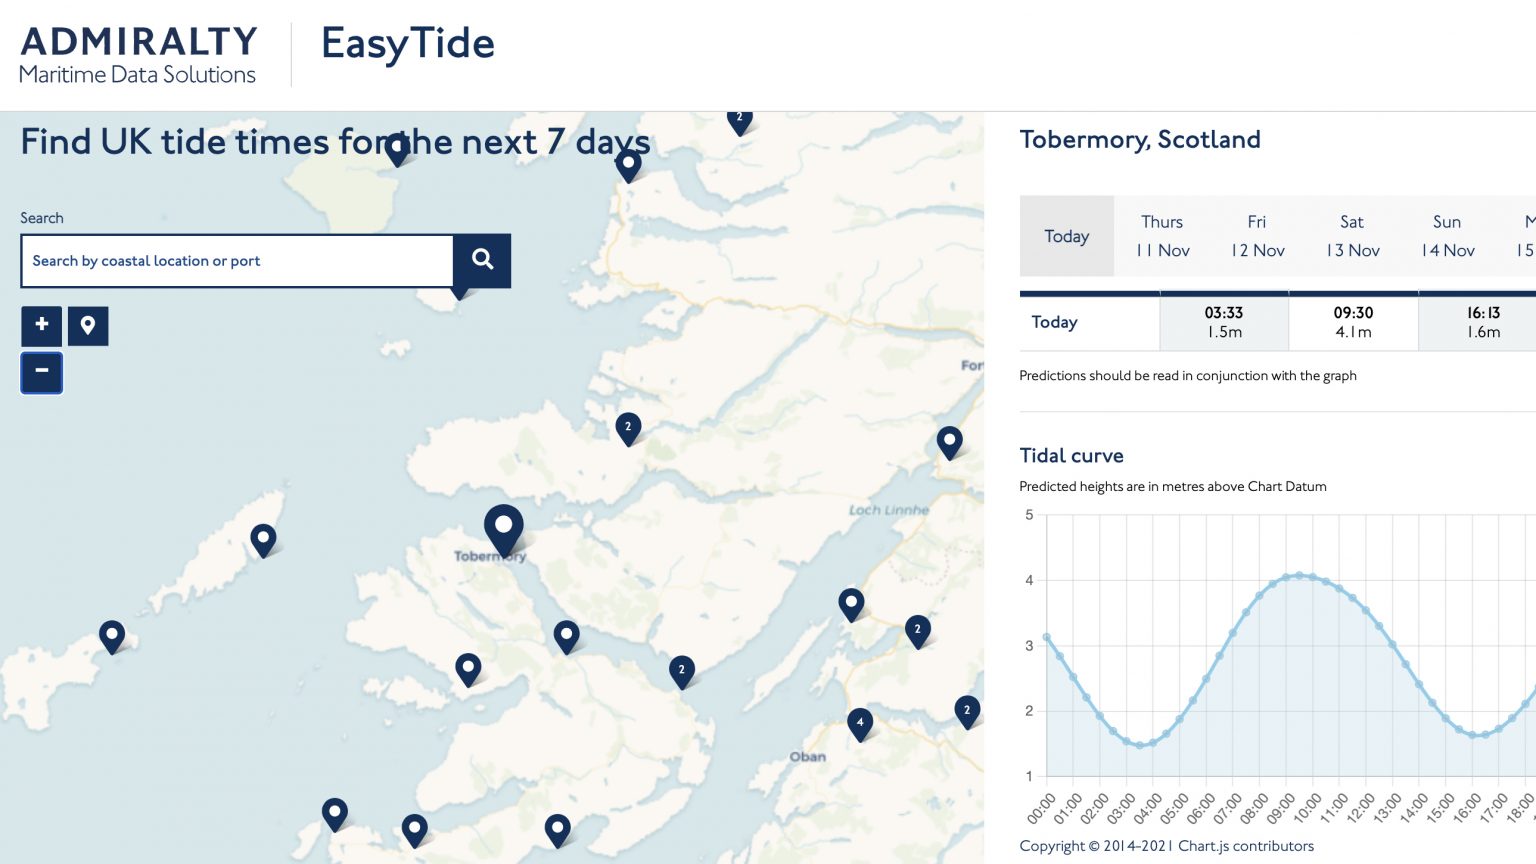
Task: Click the westernmost island tide marker
Action: click(112, 634)
